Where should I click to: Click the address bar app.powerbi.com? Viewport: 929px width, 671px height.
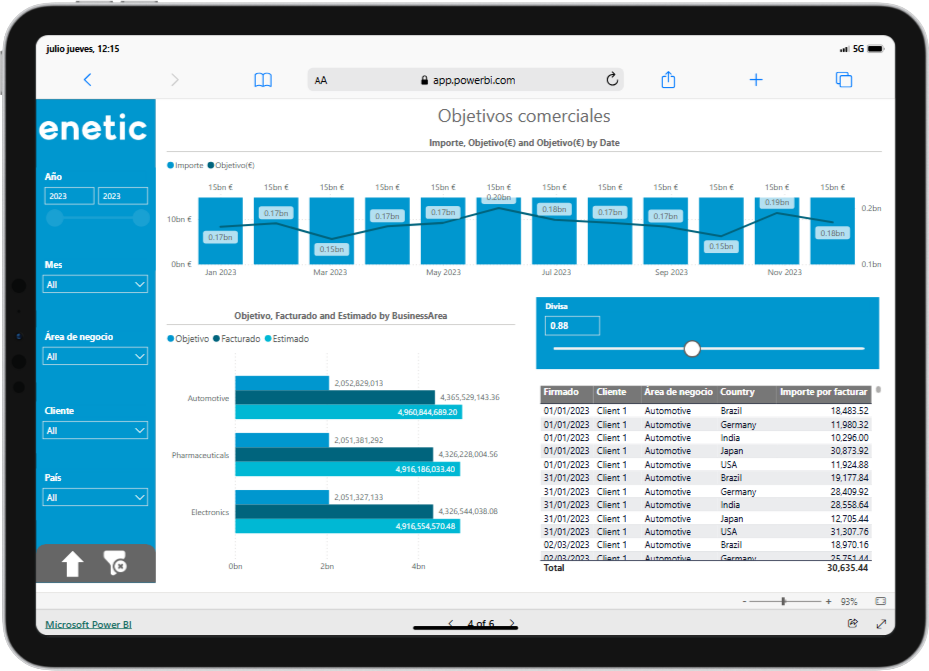coord(466,80)
